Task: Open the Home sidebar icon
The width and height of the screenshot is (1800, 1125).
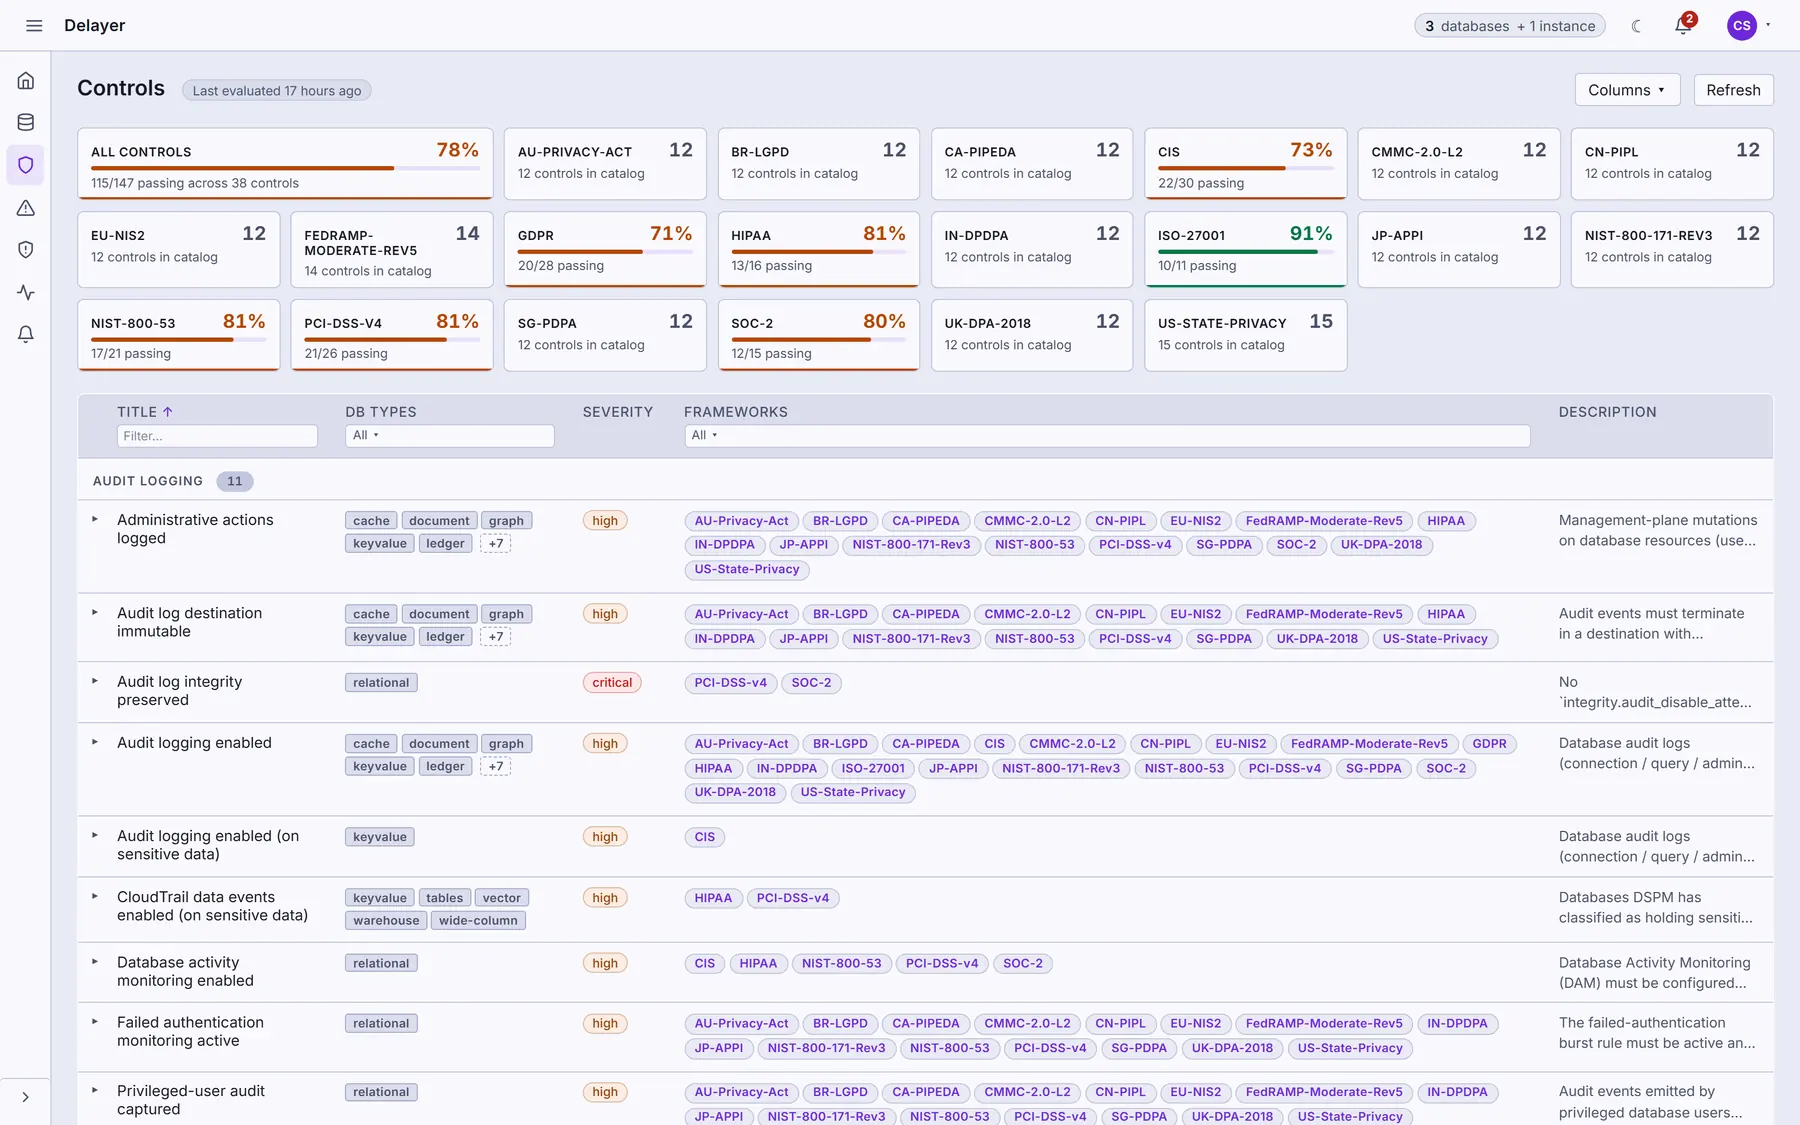Action: click(x=26, y=81)
